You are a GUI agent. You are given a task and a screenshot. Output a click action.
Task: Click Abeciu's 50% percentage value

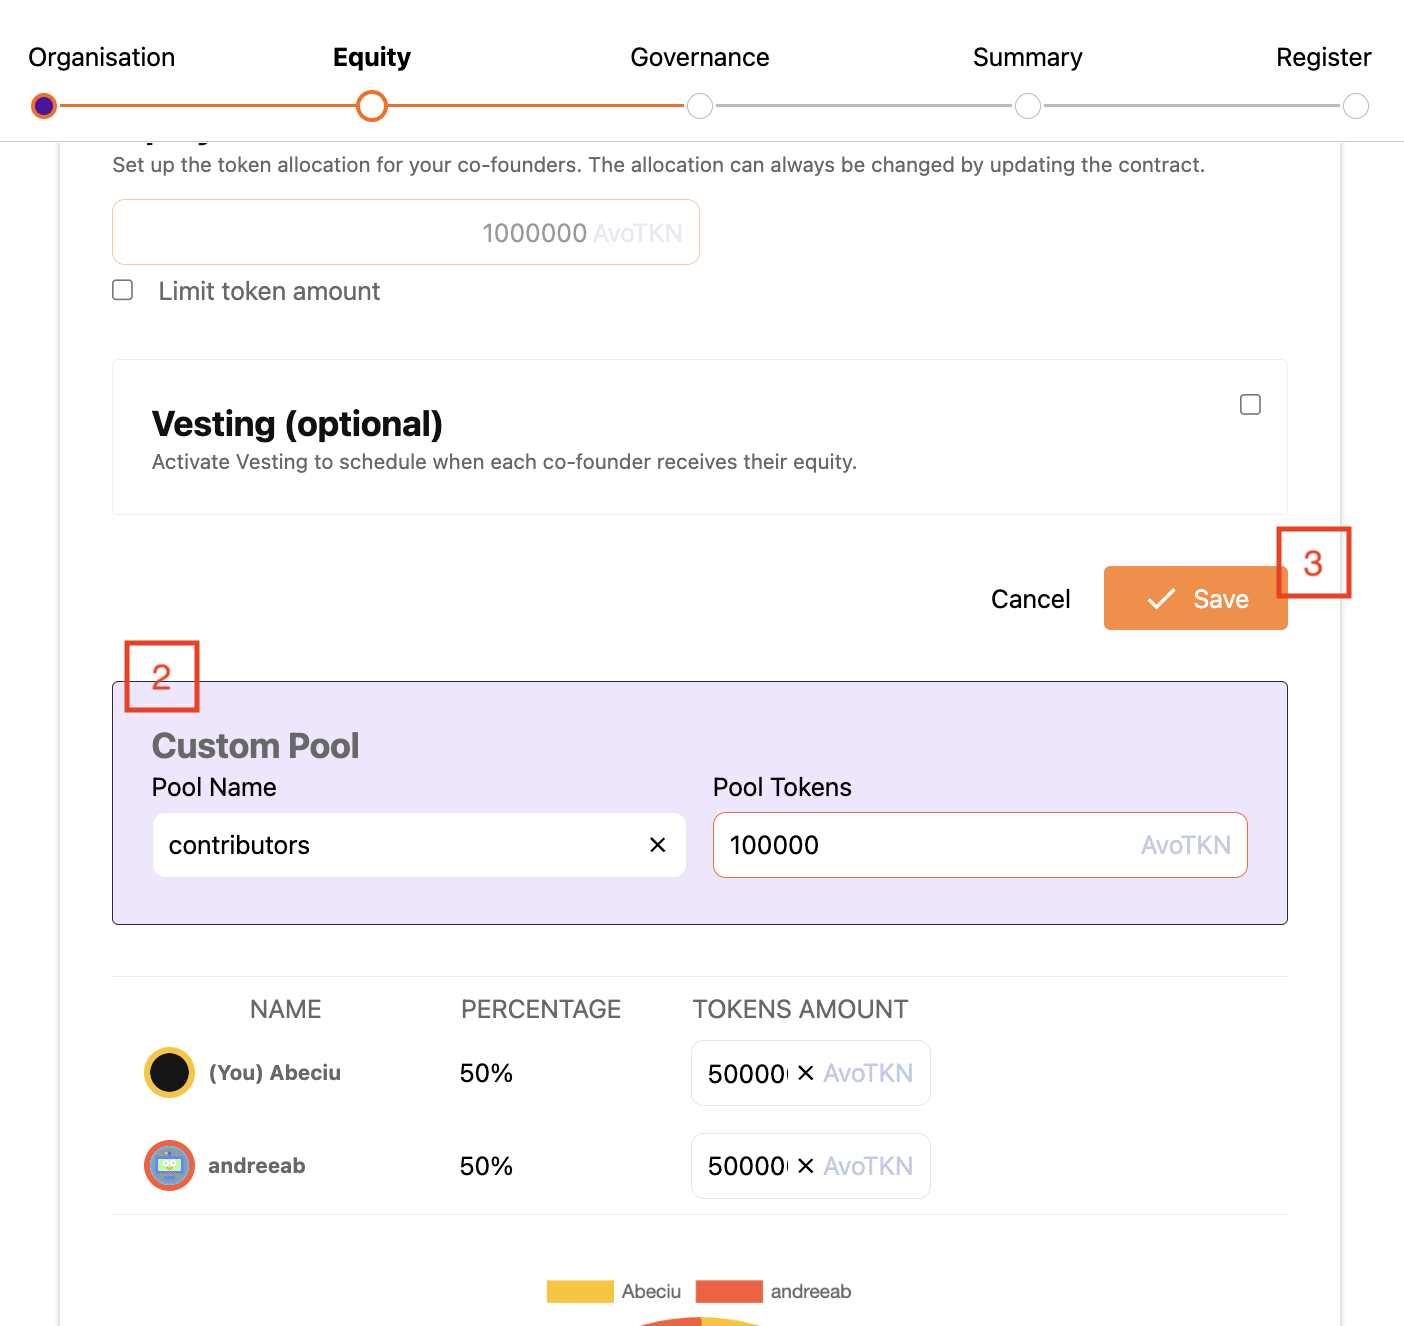486,1073
